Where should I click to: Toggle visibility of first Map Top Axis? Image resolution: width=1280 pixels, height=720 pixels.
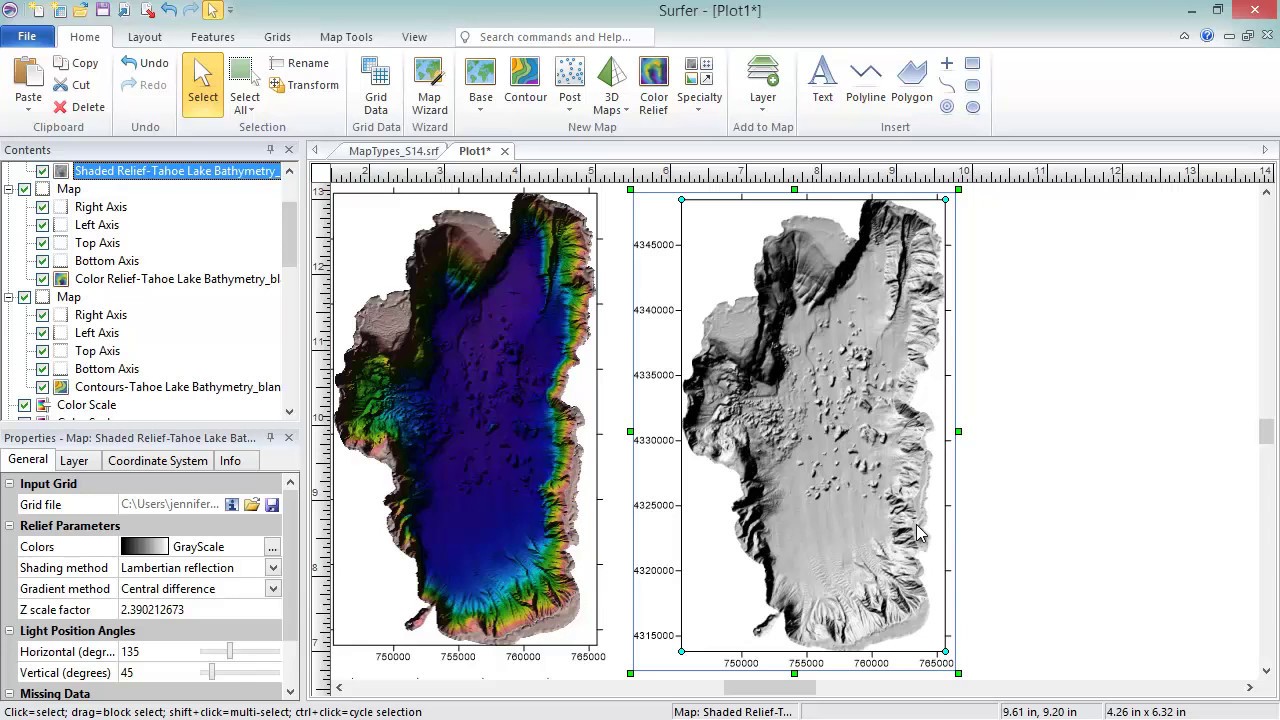[x=42, y=243]
